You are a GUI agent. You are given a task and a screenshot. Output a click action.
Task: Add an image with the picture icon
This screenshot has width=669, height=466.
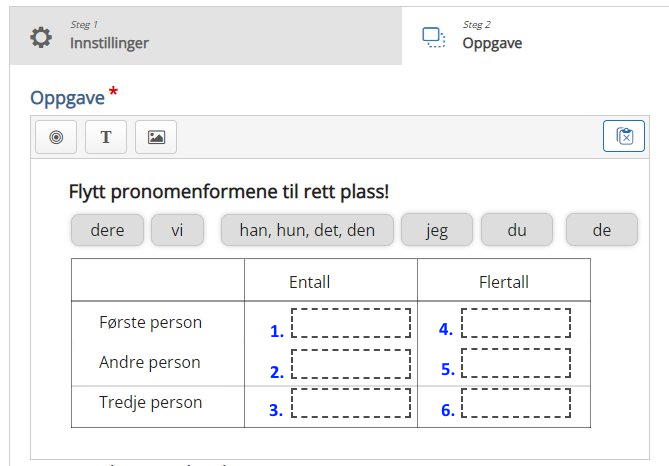pos(156,137)
